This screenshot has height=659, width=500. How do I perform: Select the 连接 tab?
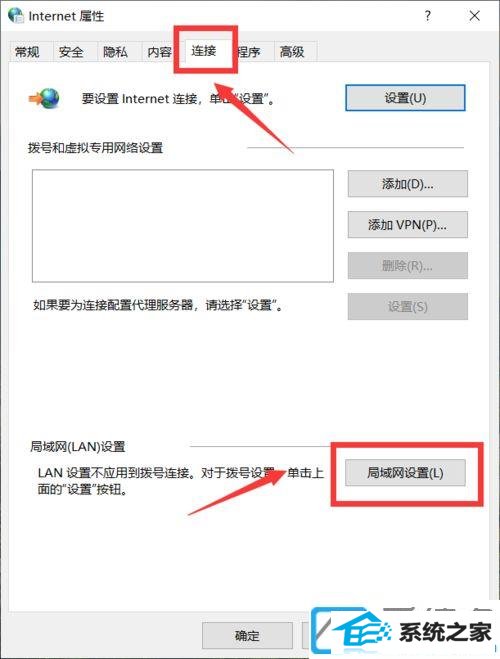(x=204, y=51)
